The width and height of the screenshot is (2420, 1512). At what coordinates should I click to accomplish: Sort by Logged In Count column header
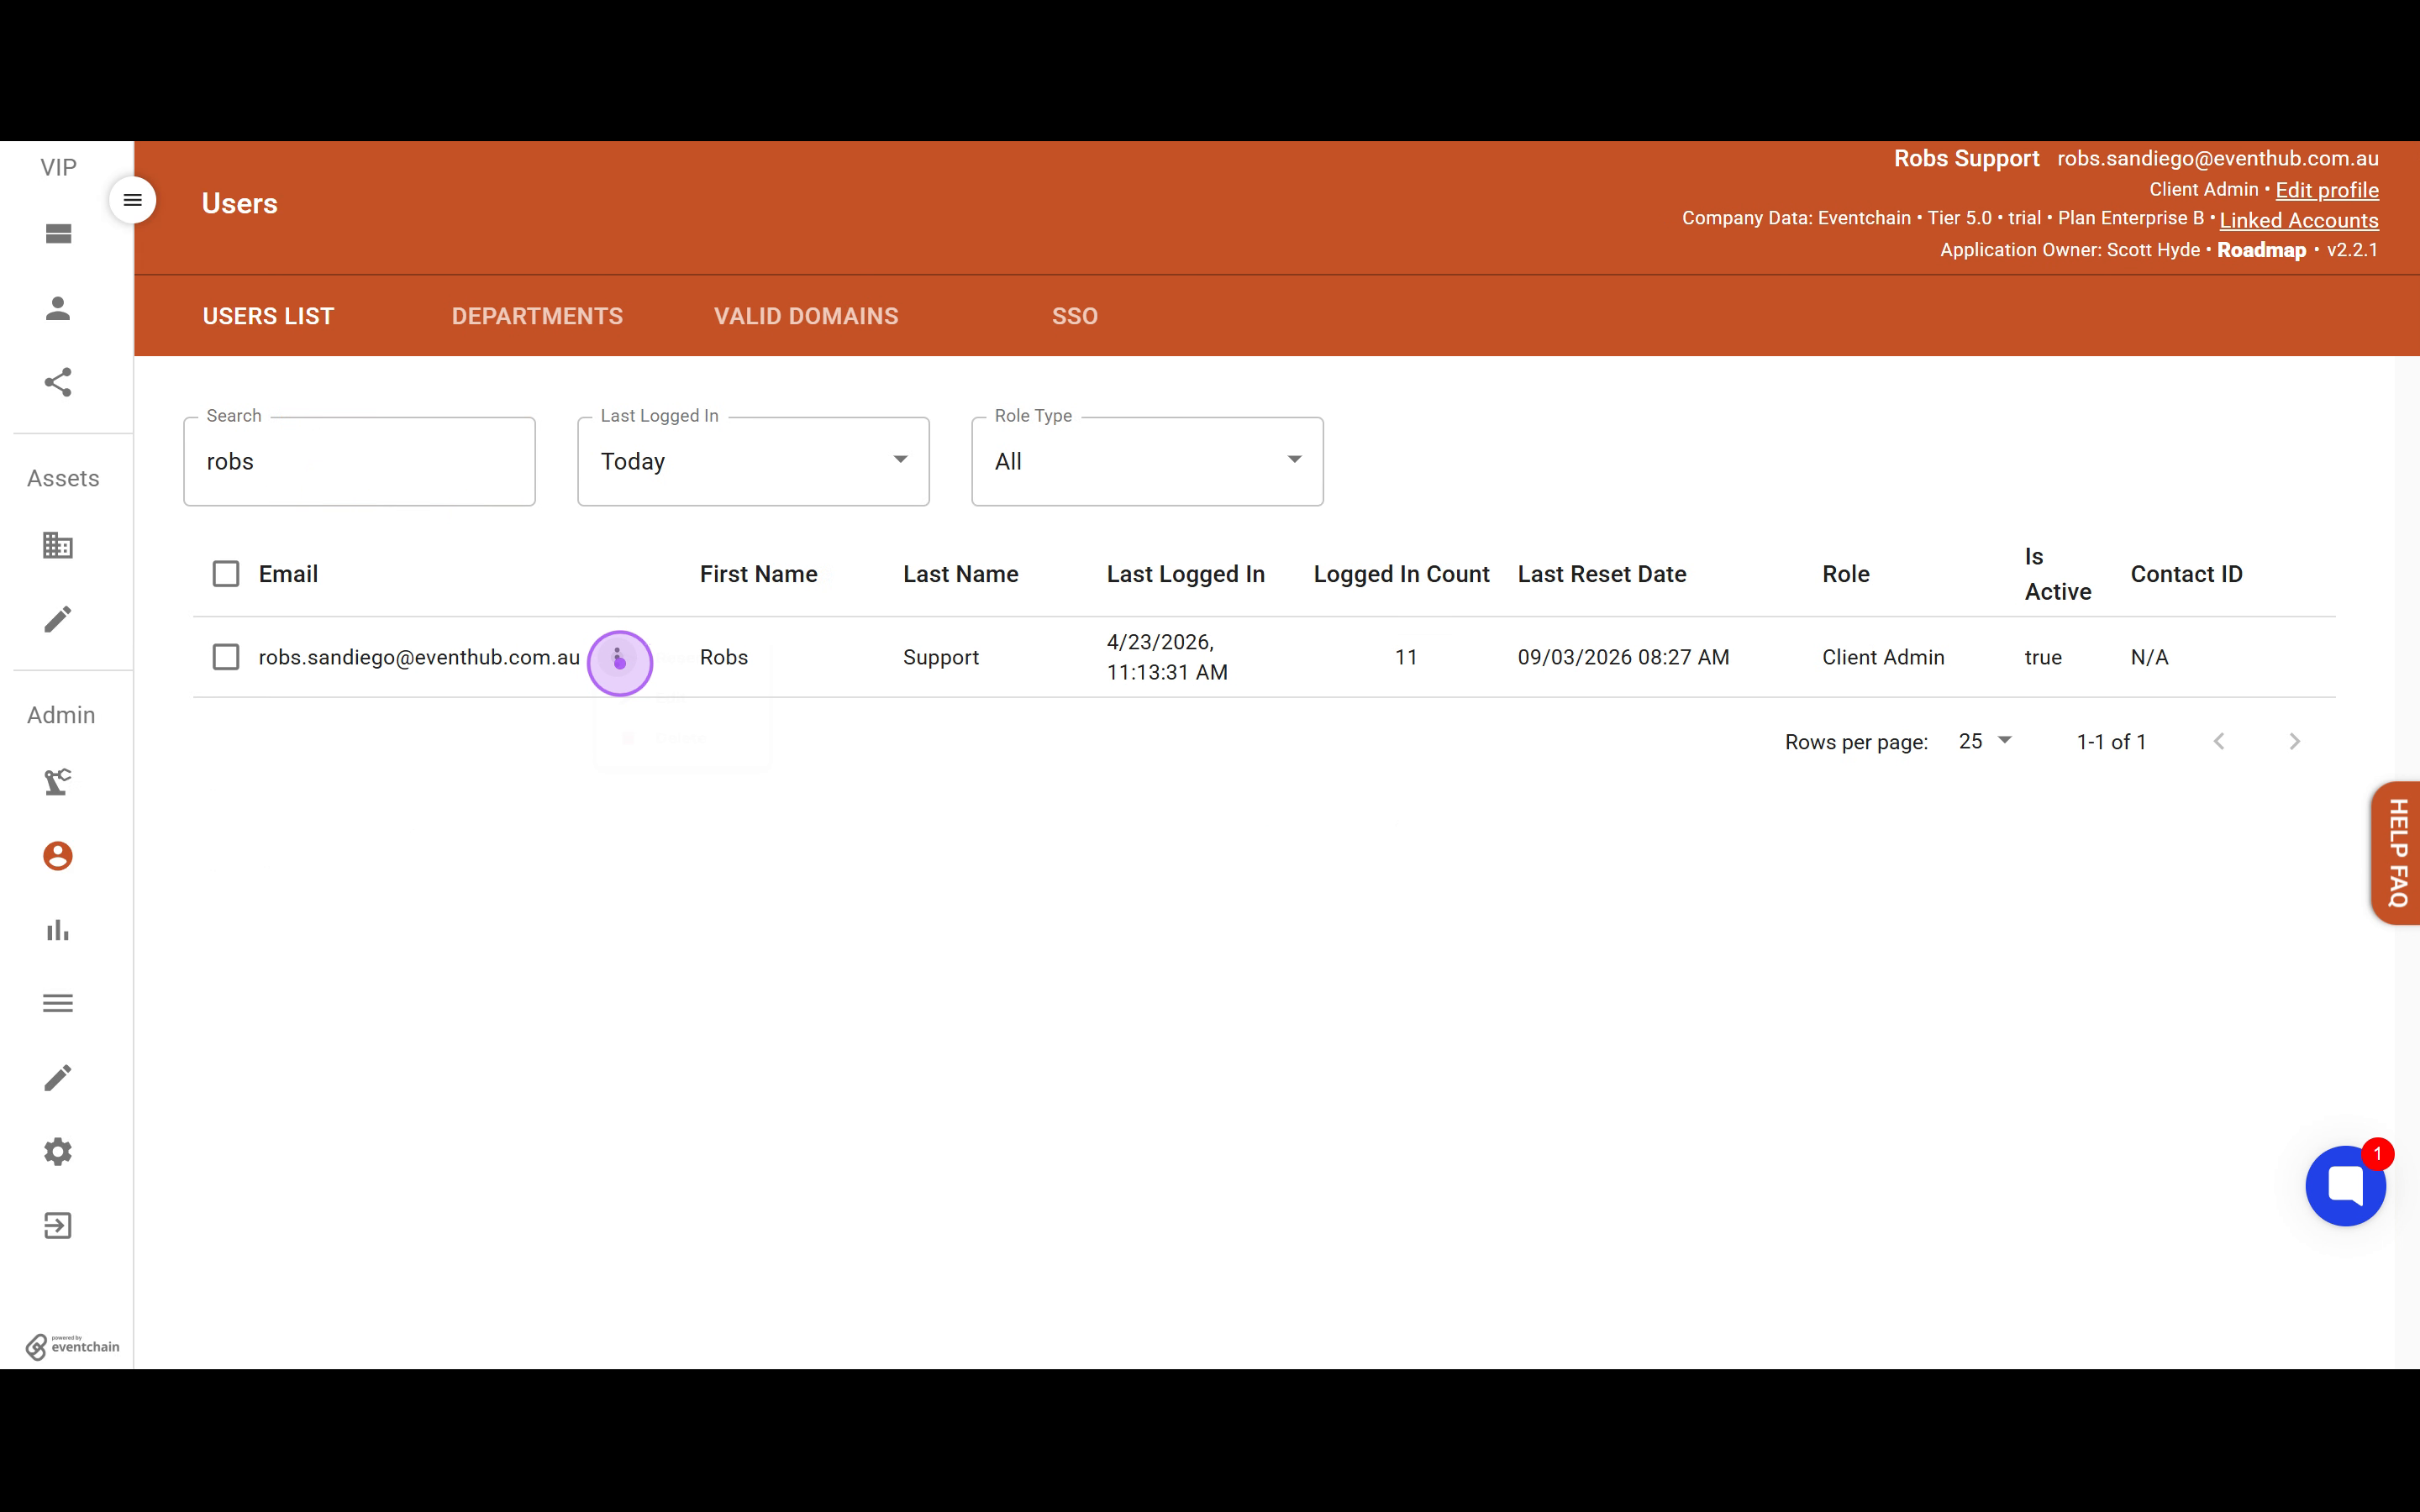[x=1401, y=574]
